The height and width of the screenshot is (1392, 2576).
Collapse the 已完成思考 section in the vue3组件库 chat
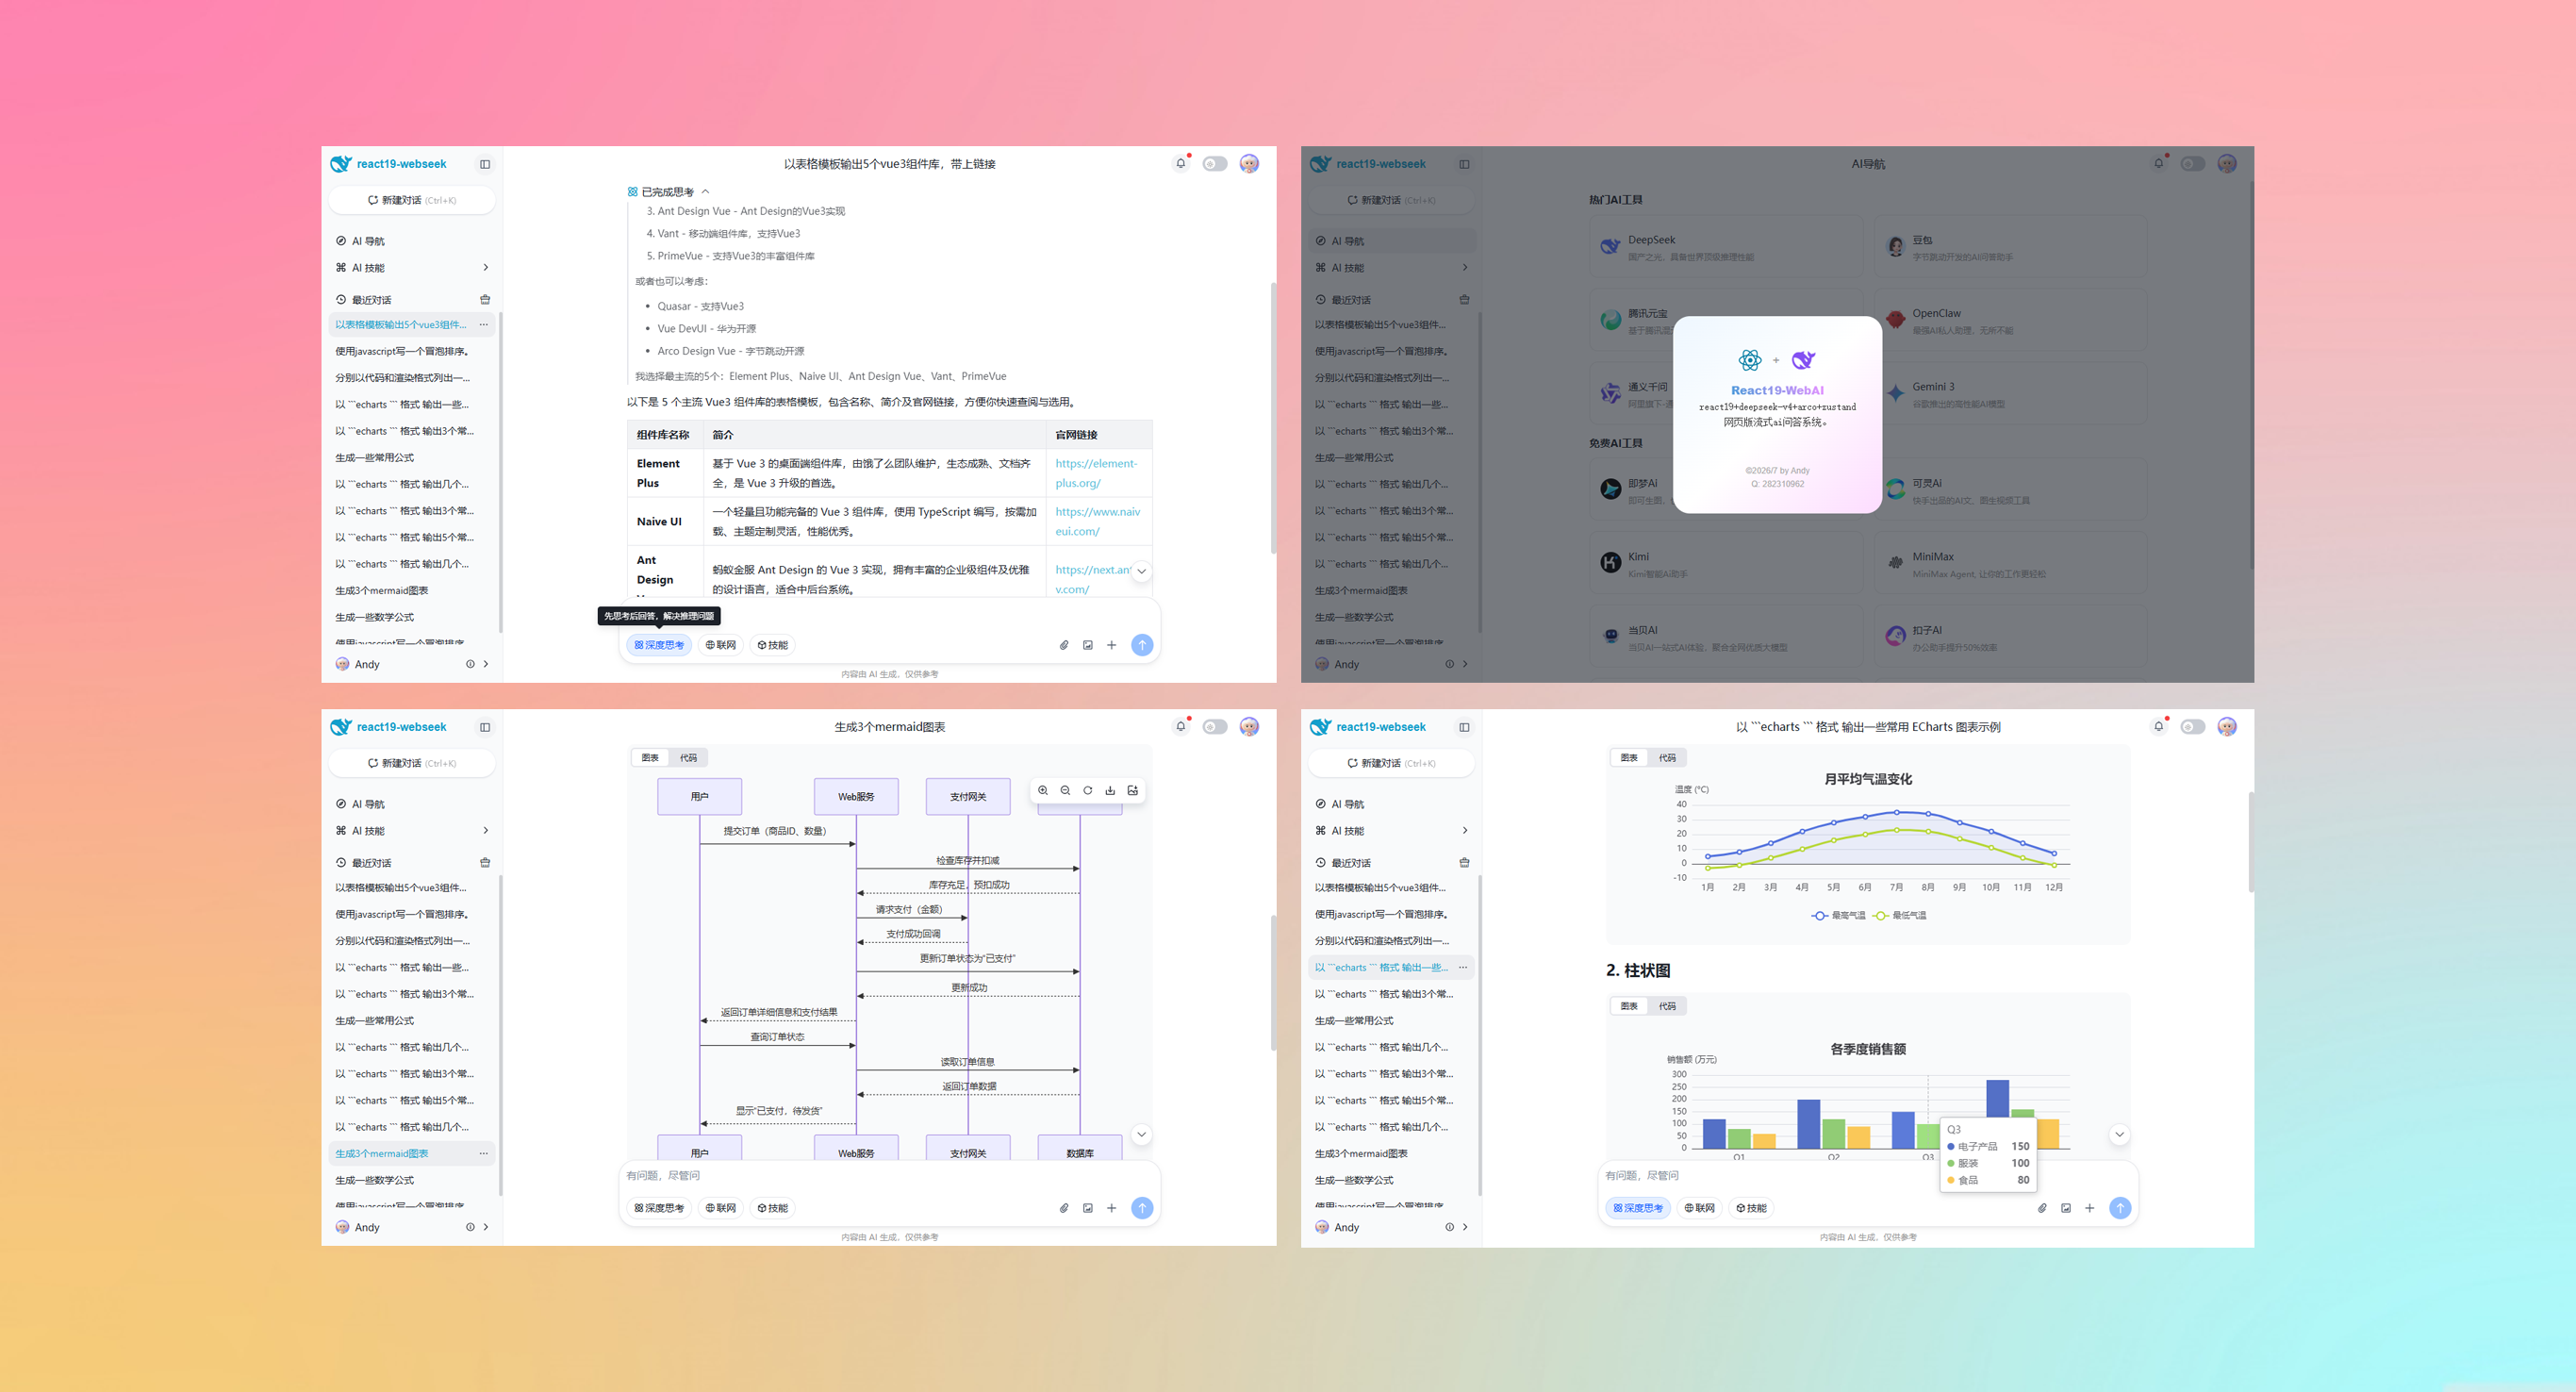tap(668, 192)
